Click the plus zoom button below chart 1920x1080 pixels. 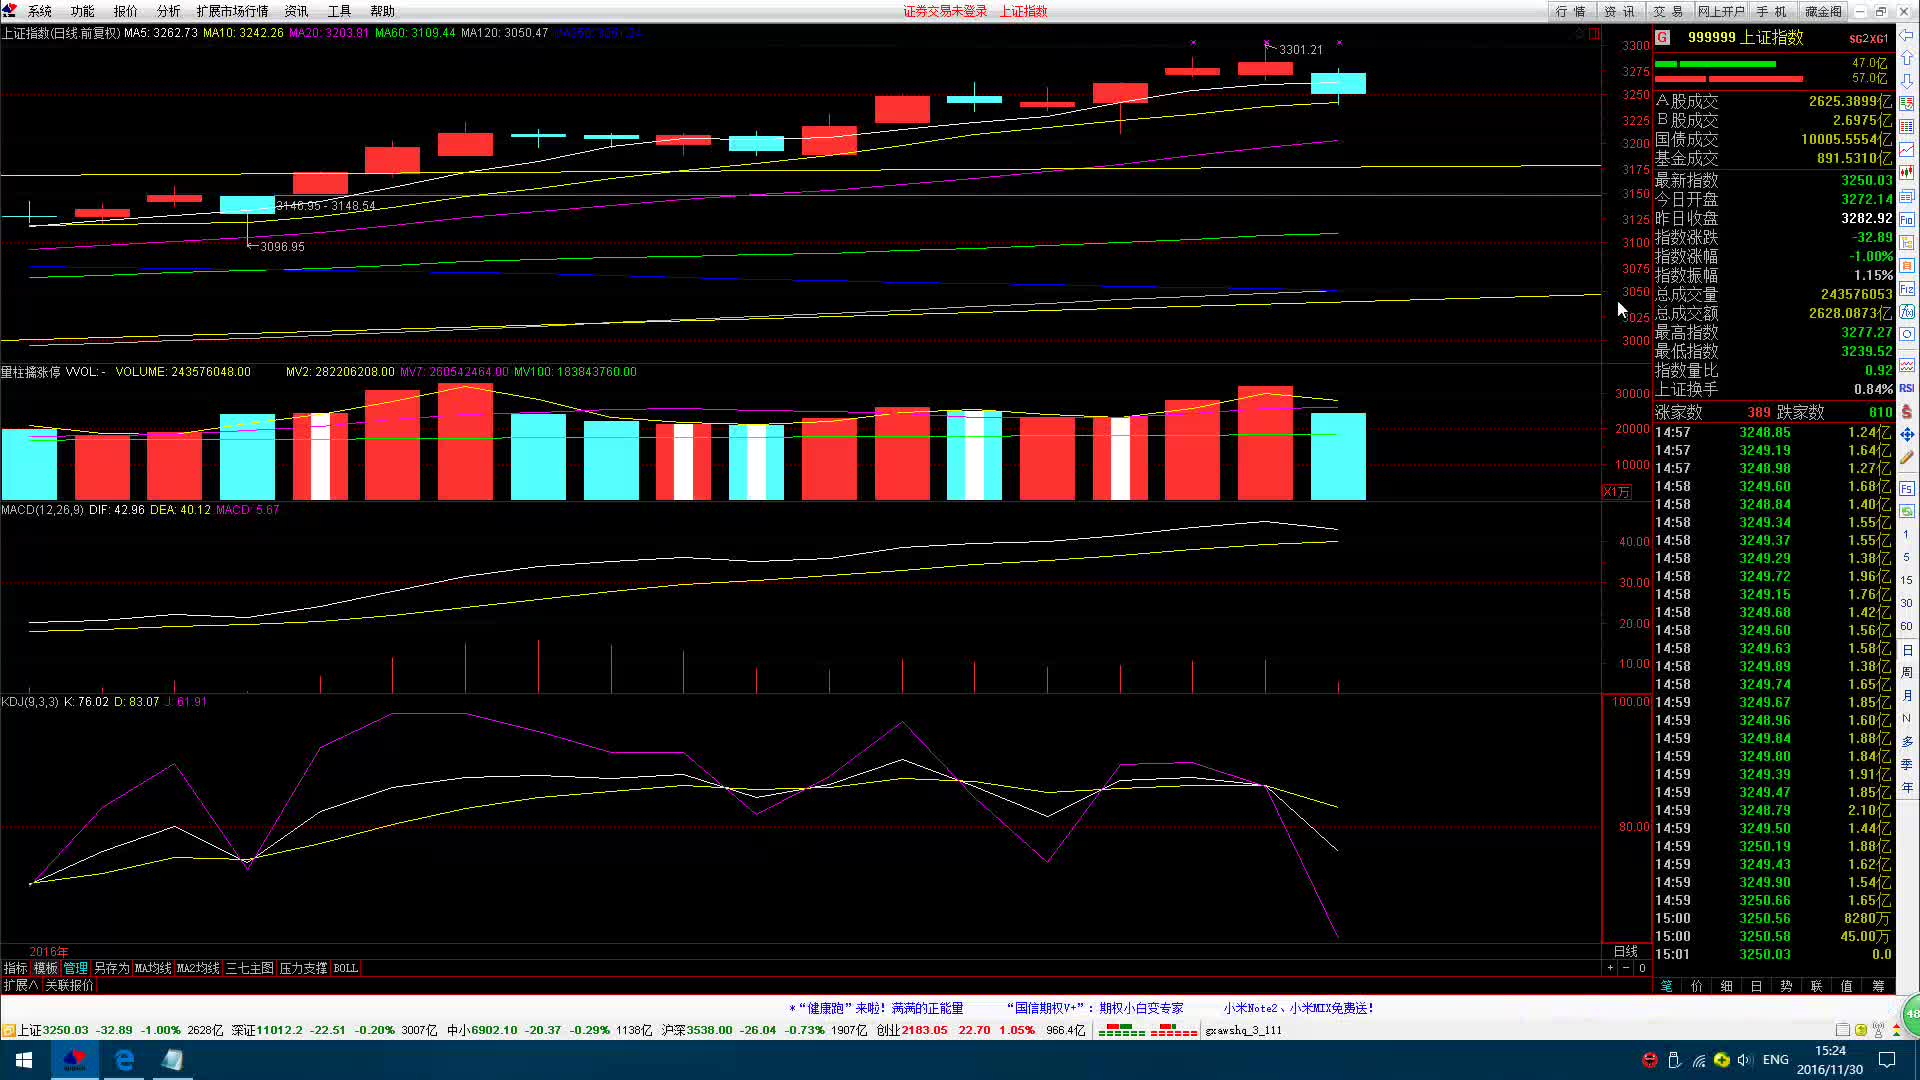pos(1610,968)
